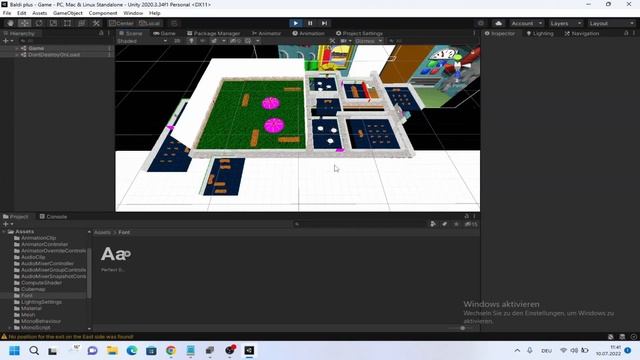Open the Account dropdown
The image size is (640, 360).
pyautogui.click(x=526, y=23)
